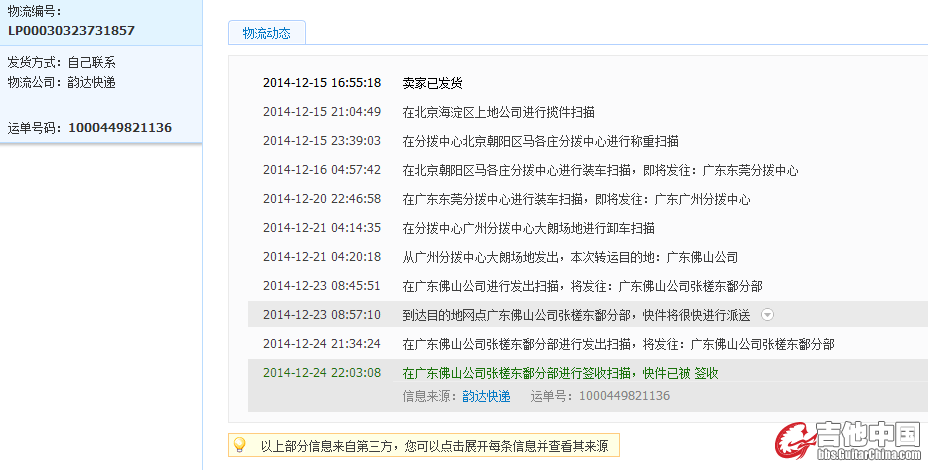Select the 2014-12-24 21:34:24 tracking row

pos(618,344)
